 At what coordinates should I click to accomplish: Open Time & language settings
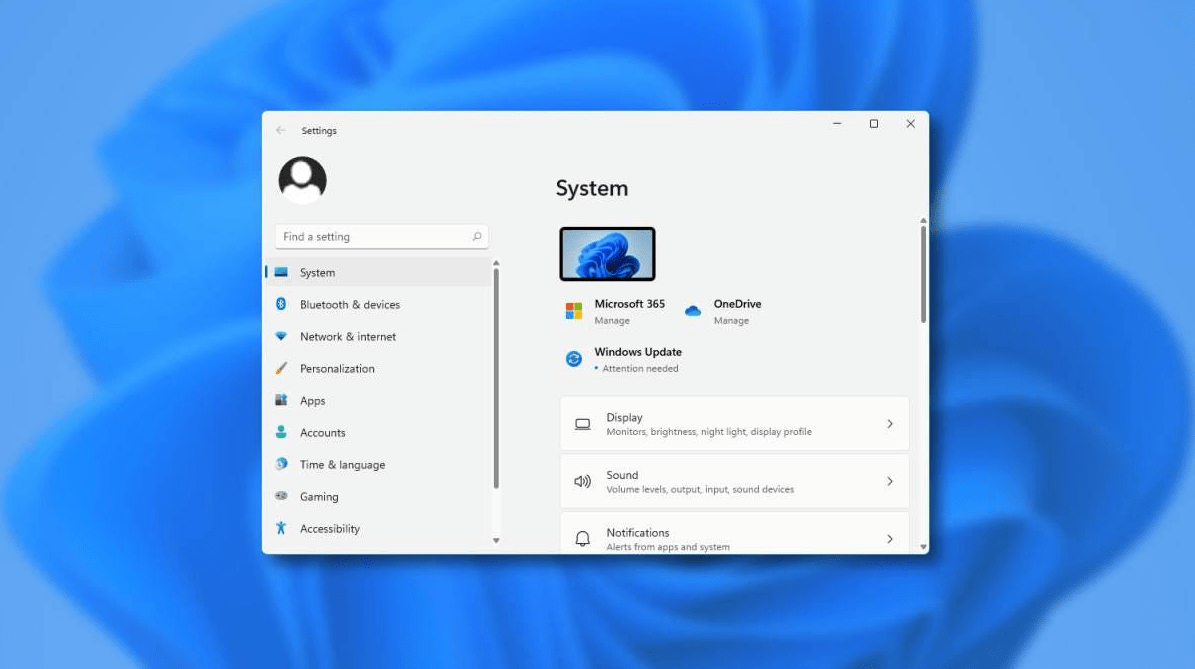[x=379, y=464]
